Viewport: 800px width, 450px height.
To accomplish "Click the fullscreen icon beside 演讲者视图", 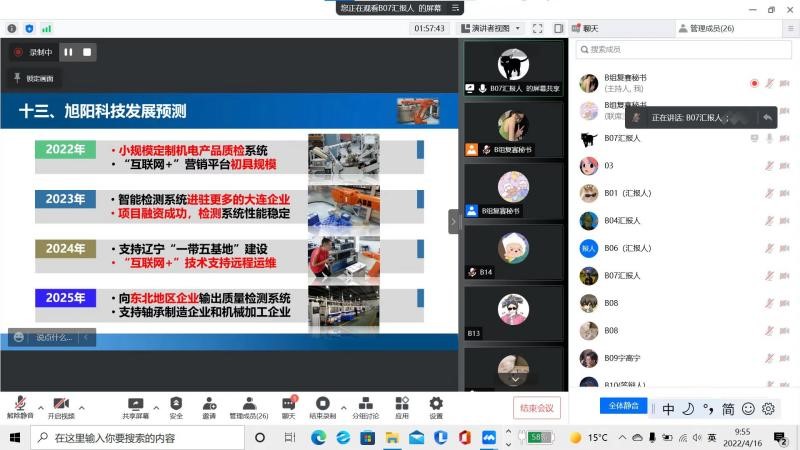I will point(538,29).
